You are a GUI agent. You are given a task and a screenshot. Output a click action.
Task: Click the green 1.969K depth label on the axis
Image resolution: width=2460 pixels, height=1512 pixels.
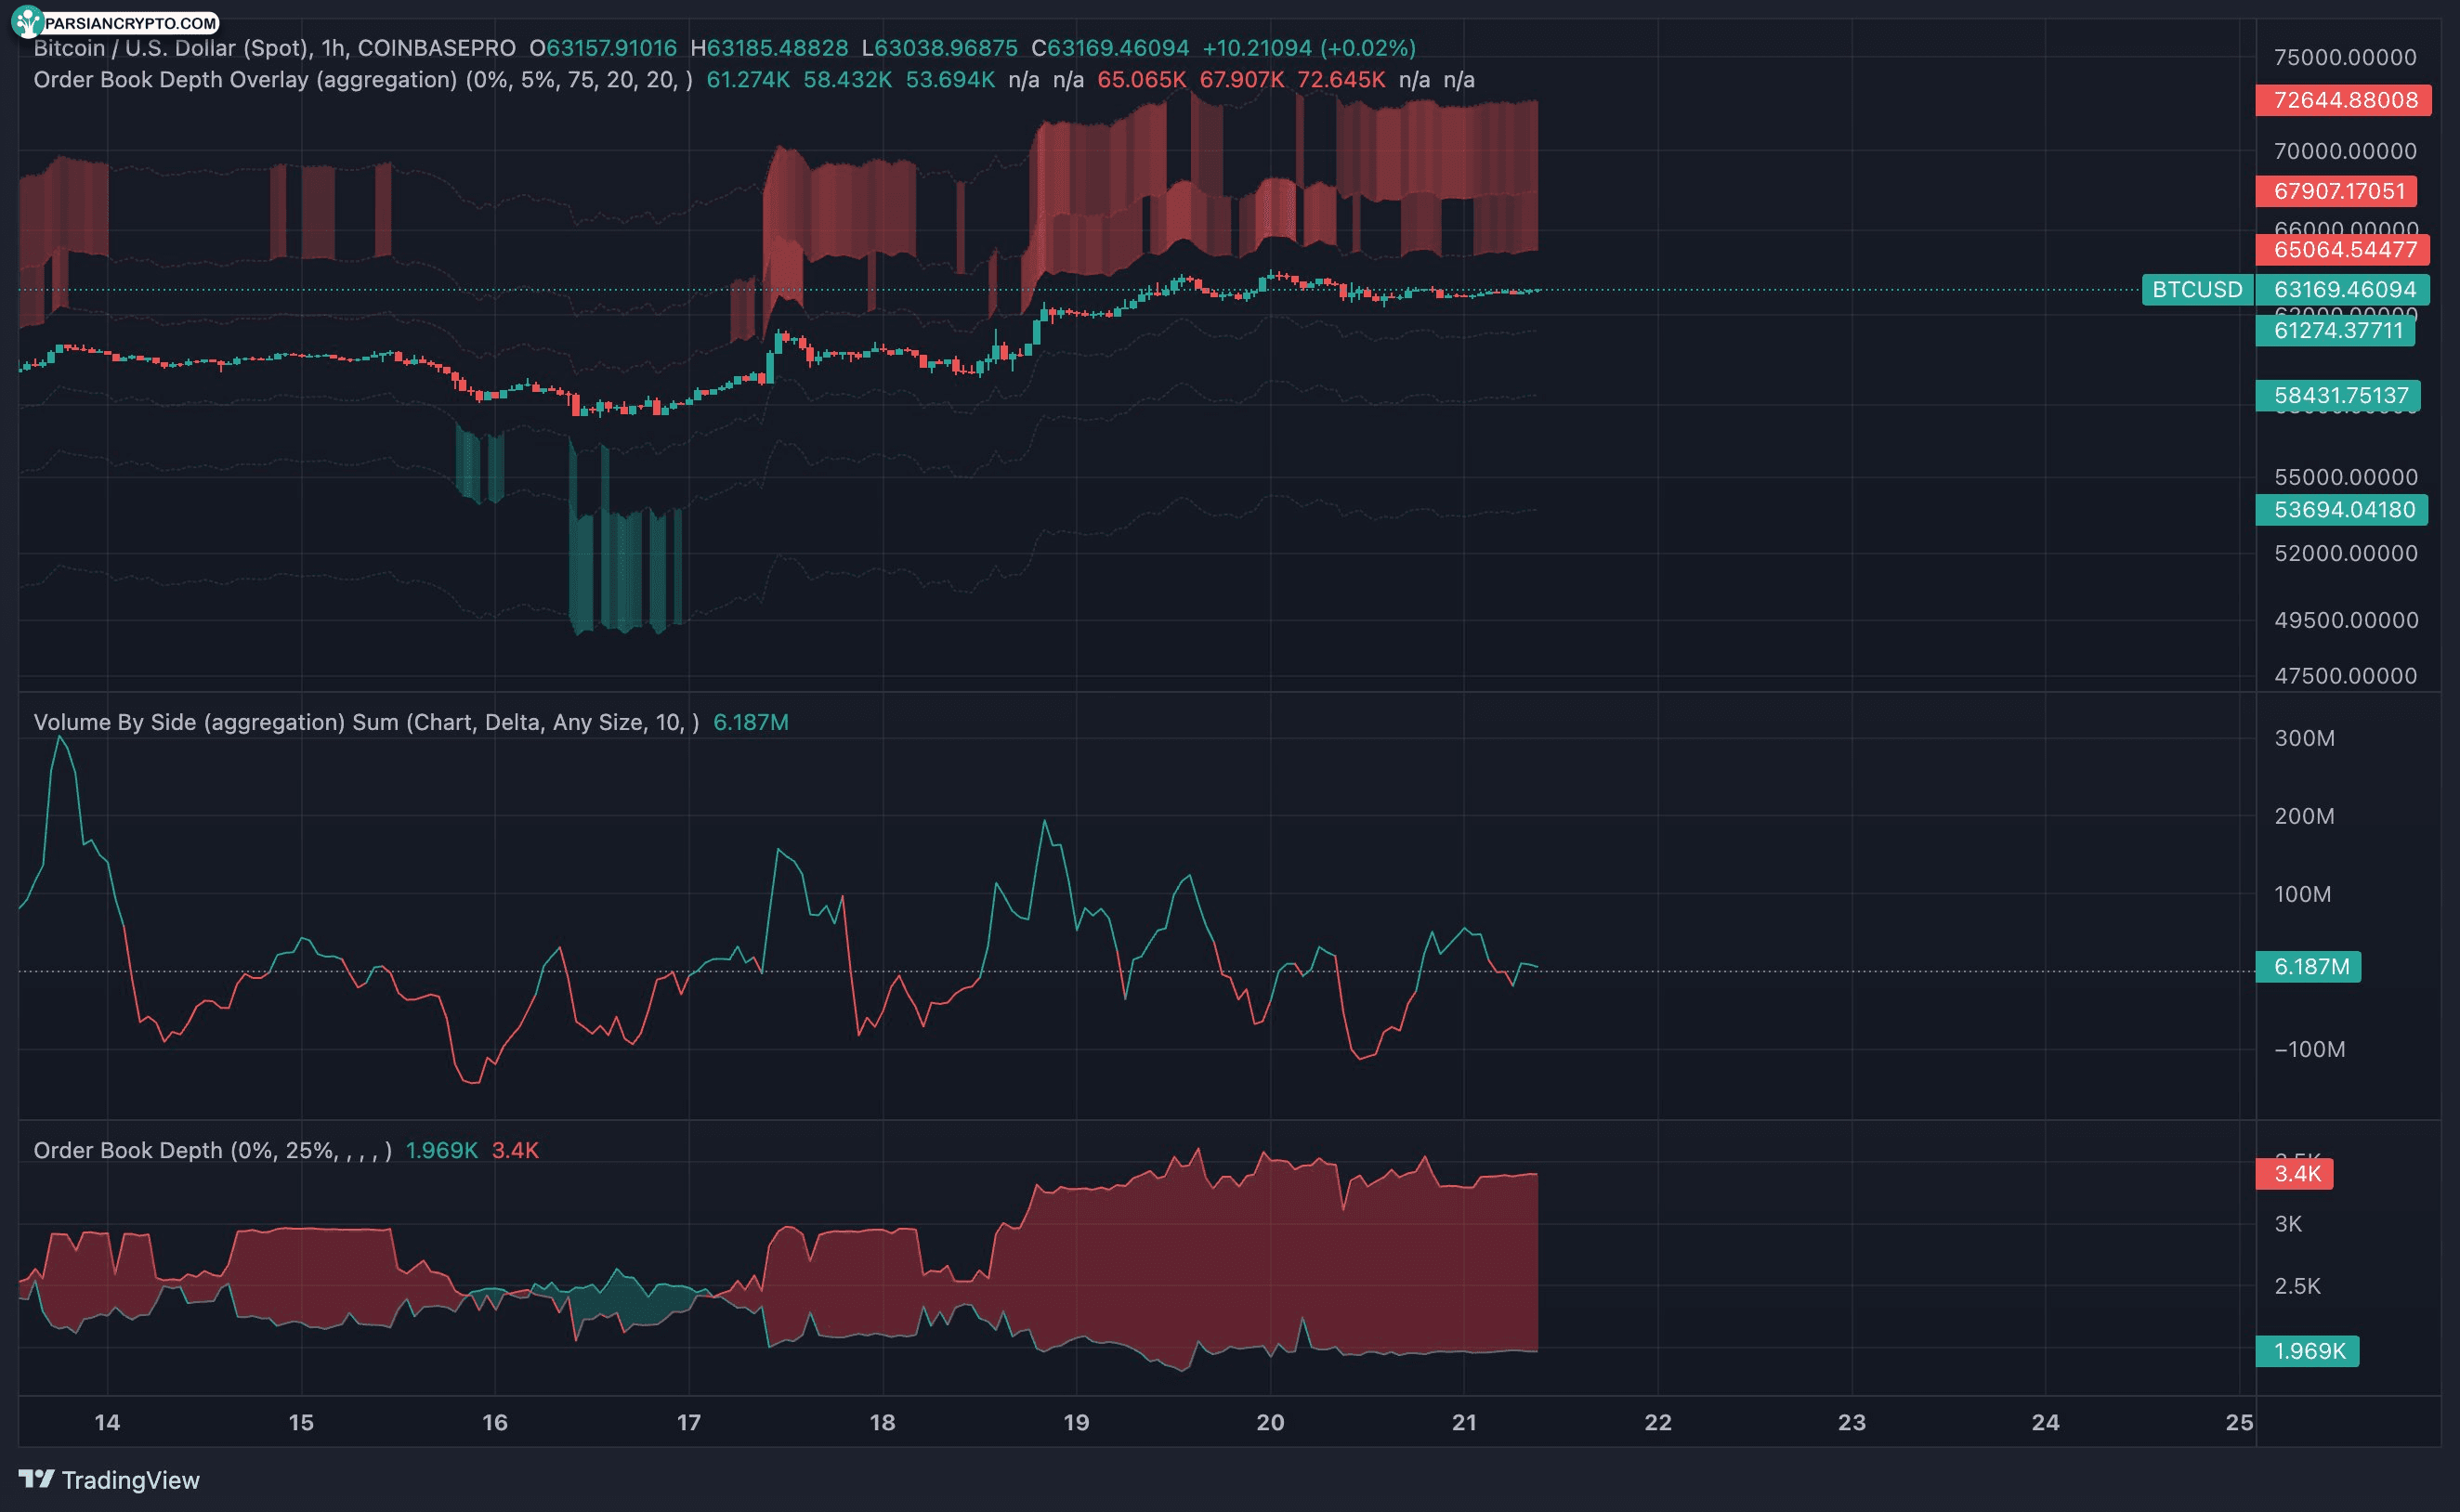click(x=2307, y=1351)
